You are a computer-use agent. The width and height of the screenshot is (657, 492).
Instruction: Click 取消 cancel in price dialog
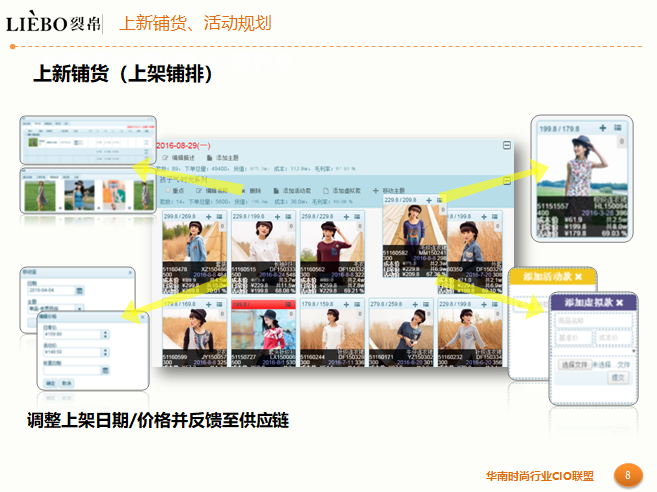pos(66,383)
